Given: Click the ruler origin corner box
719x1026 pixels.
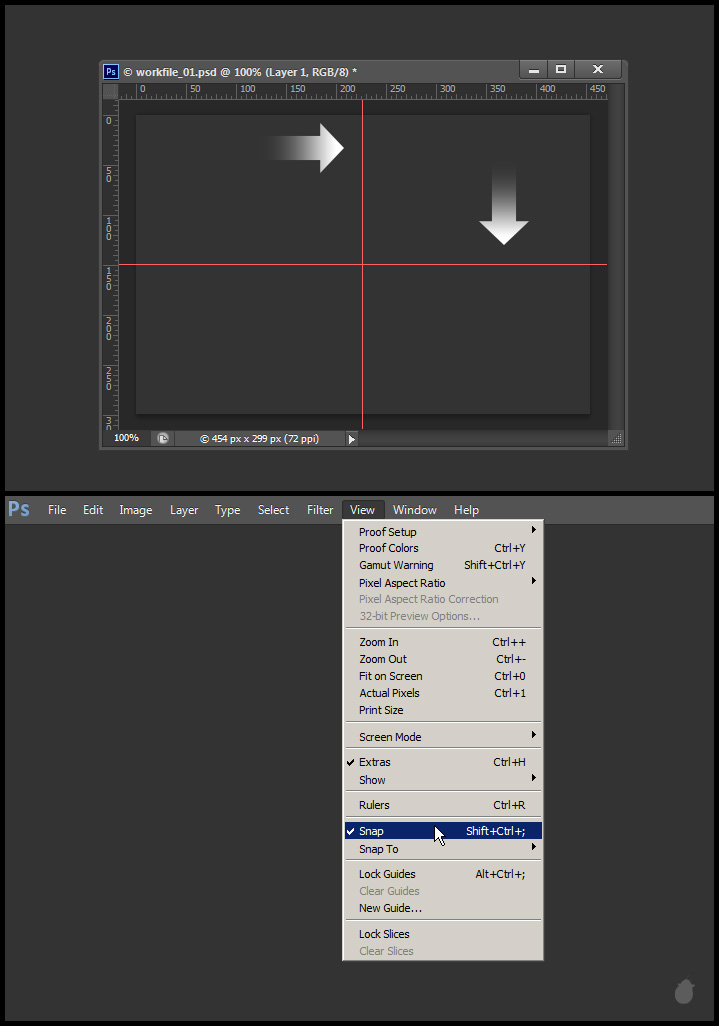Looking at the screenshot, I should (110, 91).
